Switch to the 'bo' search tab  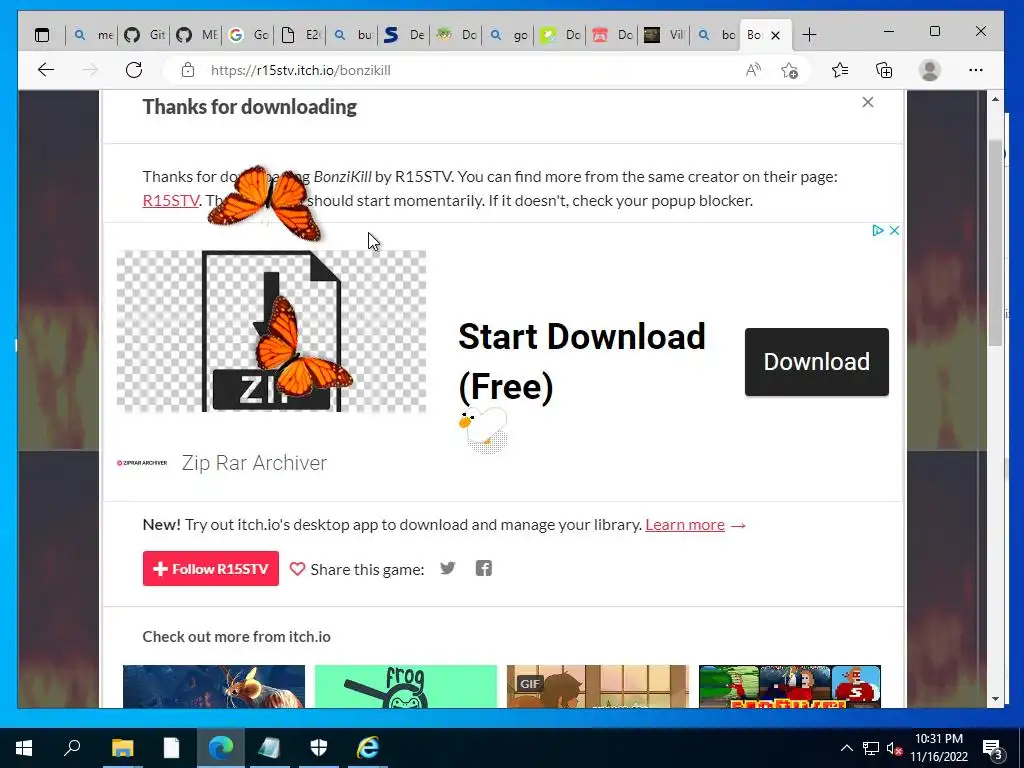pyautogui.click(x=716, y=35)
